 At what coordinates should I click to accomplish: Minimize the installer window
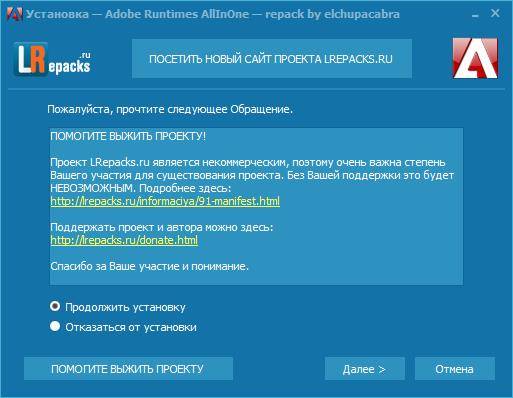click(475, 15)
